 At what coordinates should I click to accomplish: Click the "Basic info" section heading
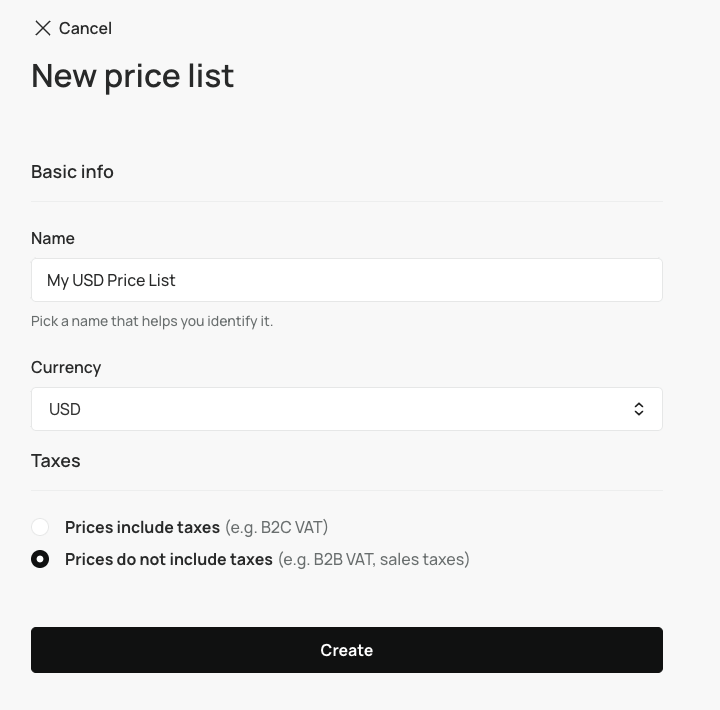click(72, 171)
